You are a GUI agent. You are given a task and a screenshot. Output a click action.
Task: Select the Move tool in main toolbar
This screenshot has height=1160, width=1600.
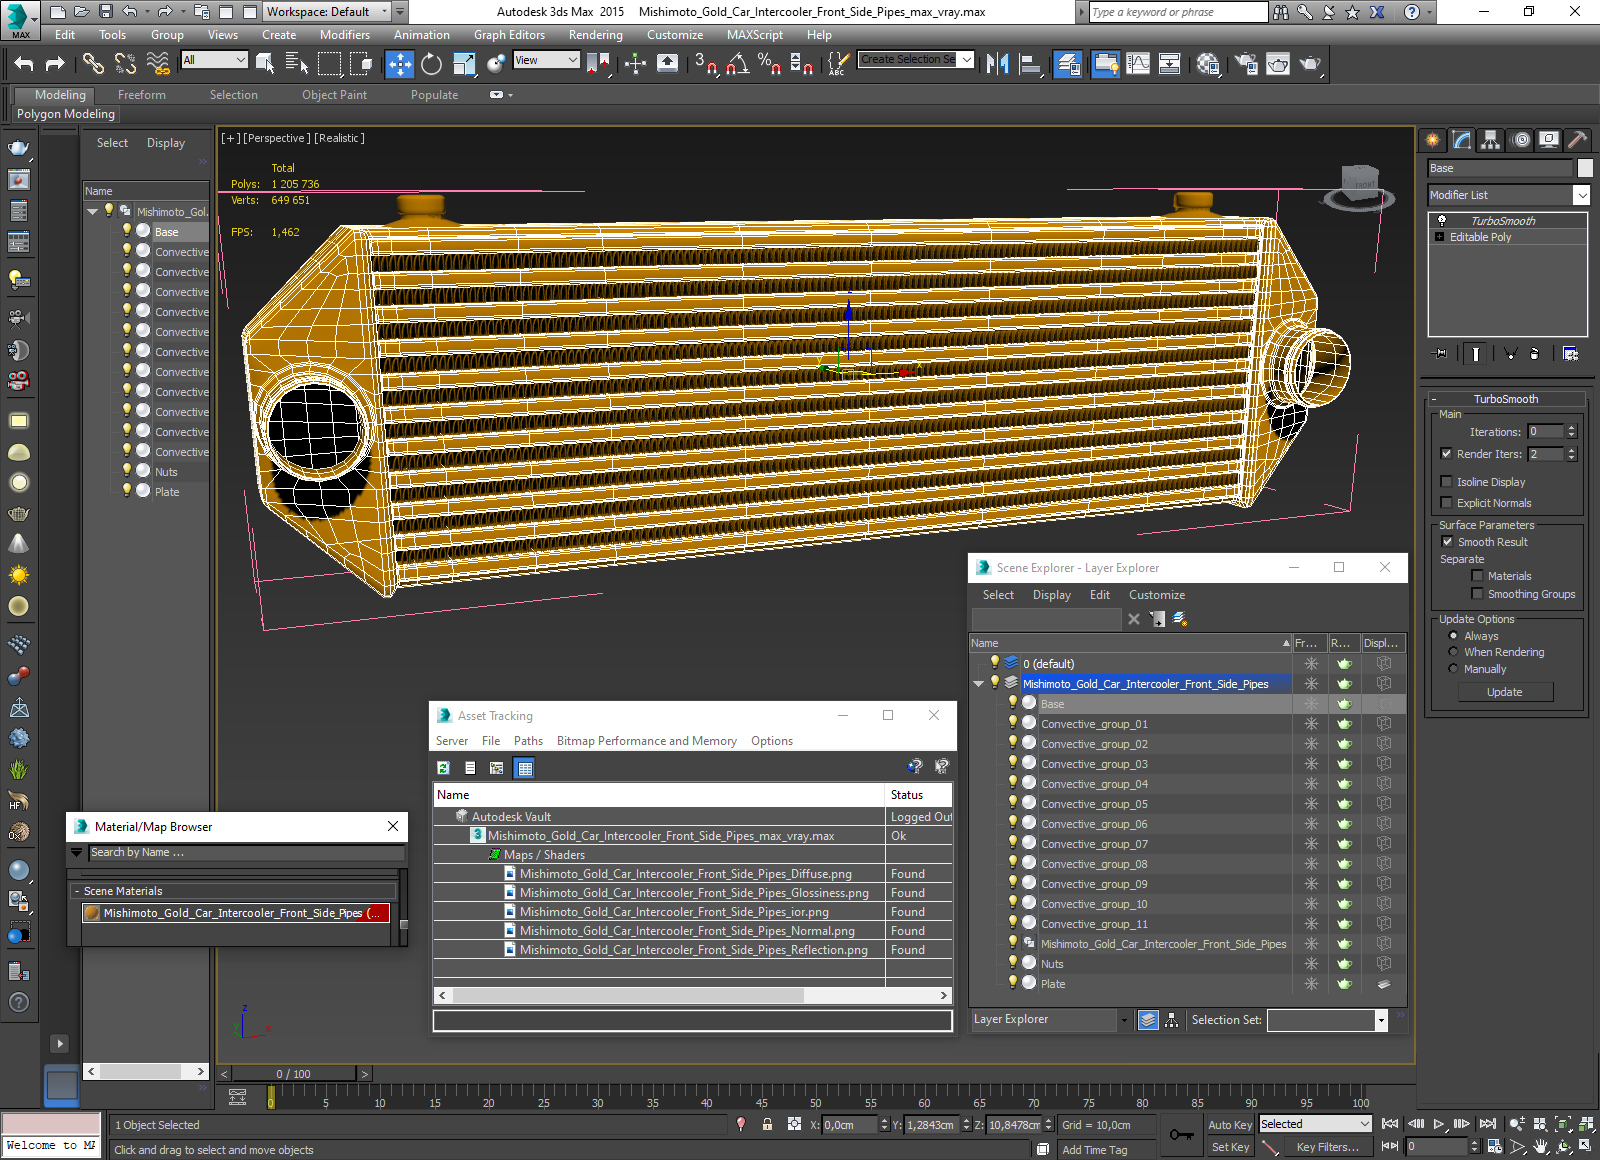(399, 64)
